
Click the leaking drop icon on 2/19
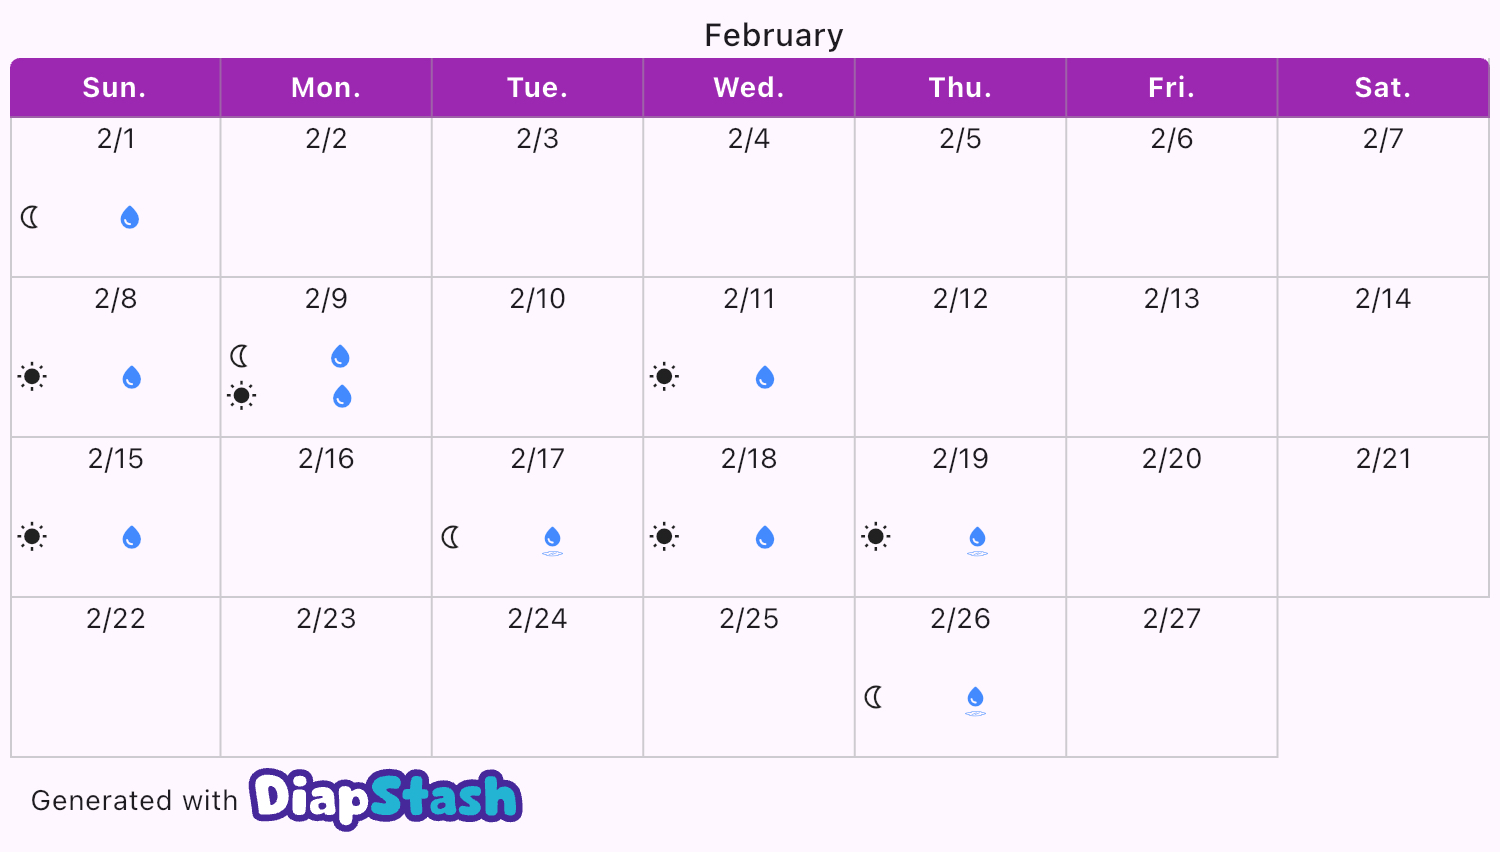click(977, 540)
